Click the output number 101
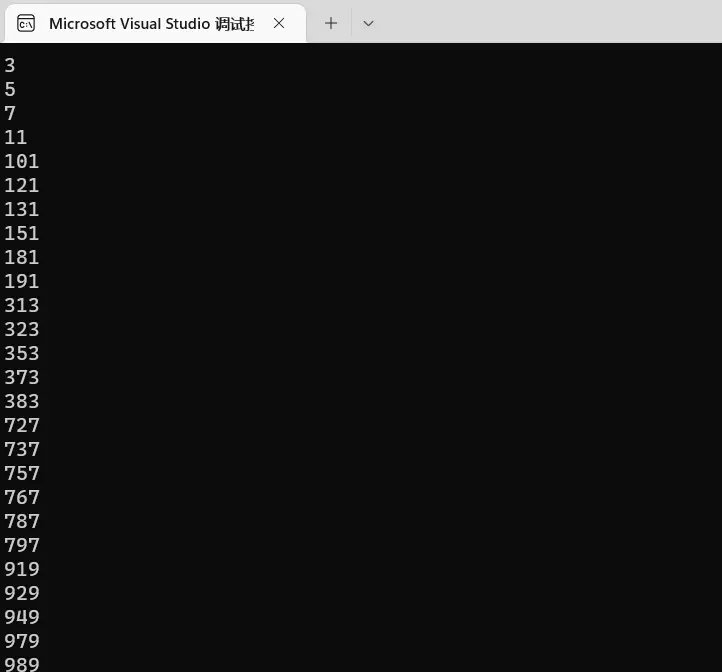 click(22, 161)
